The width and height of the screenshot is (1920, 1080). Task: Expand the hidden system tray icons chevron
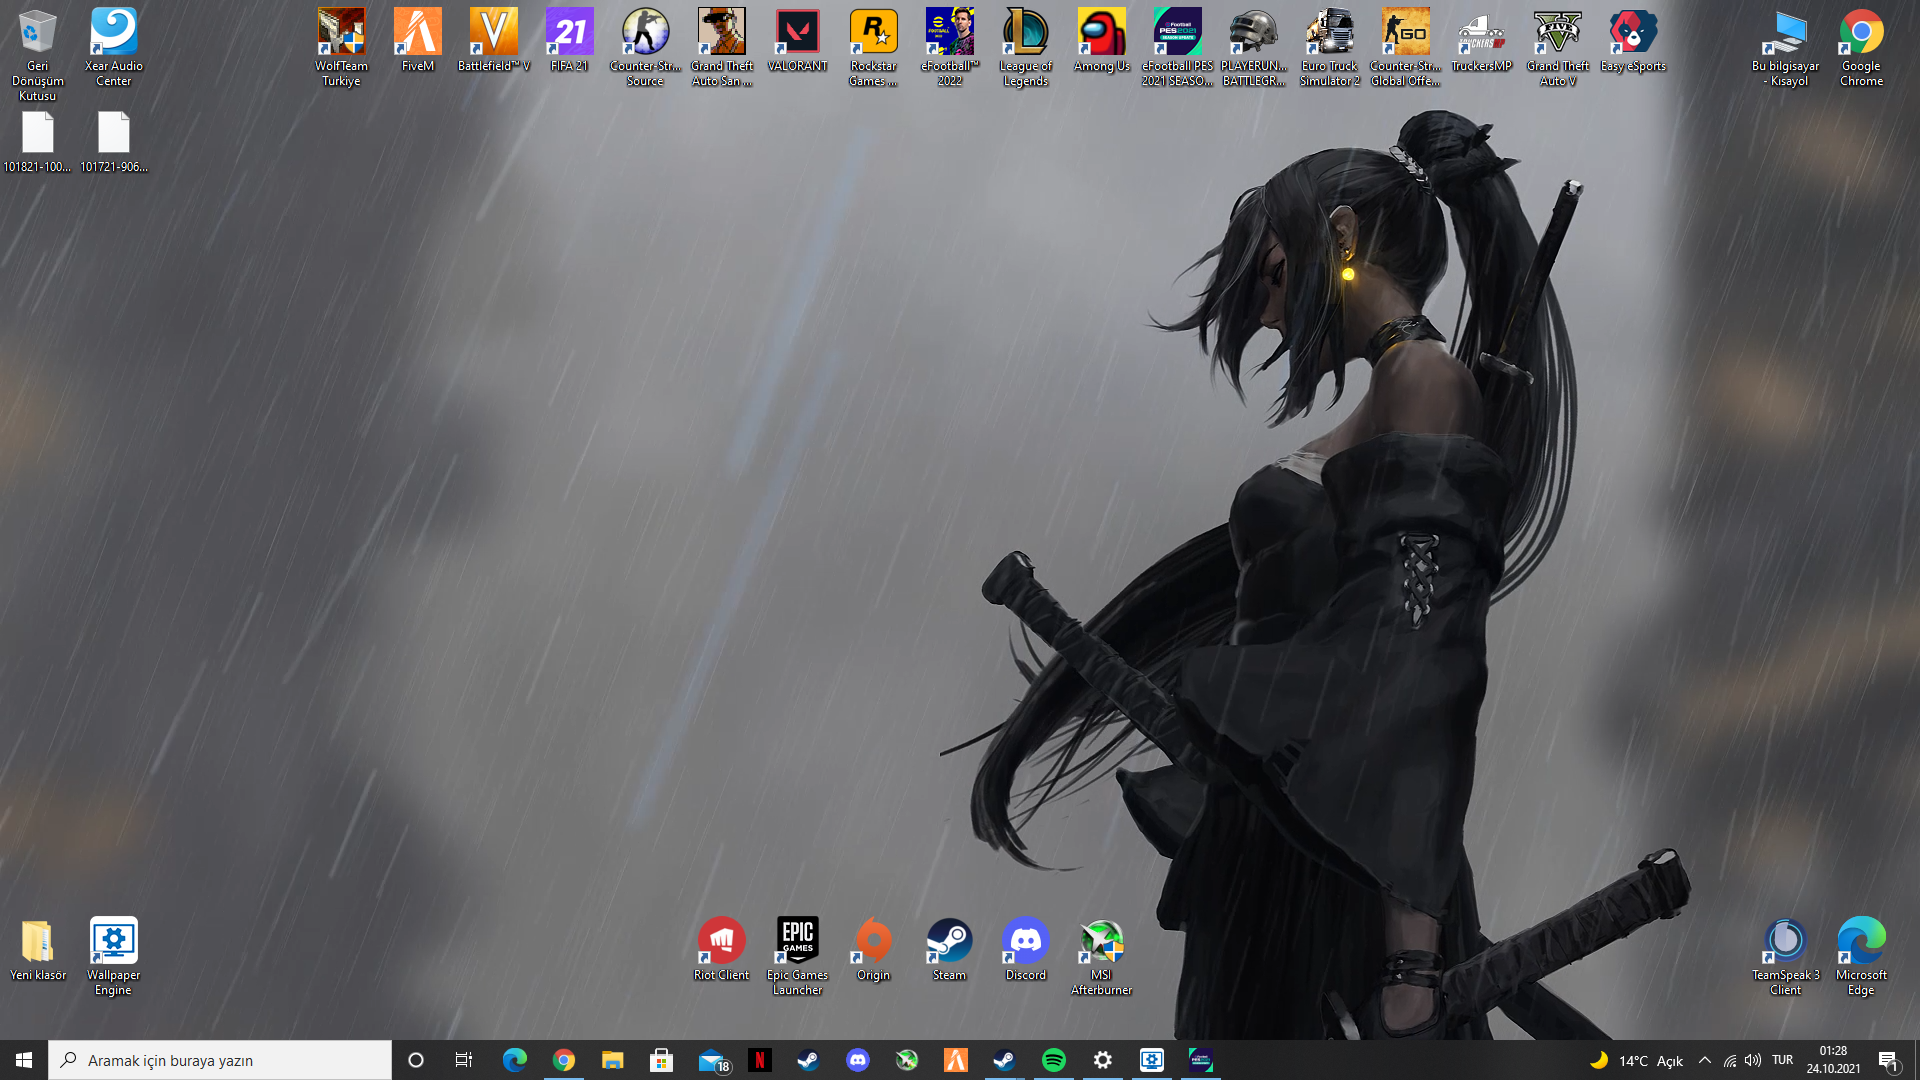pos(1705,1060)
